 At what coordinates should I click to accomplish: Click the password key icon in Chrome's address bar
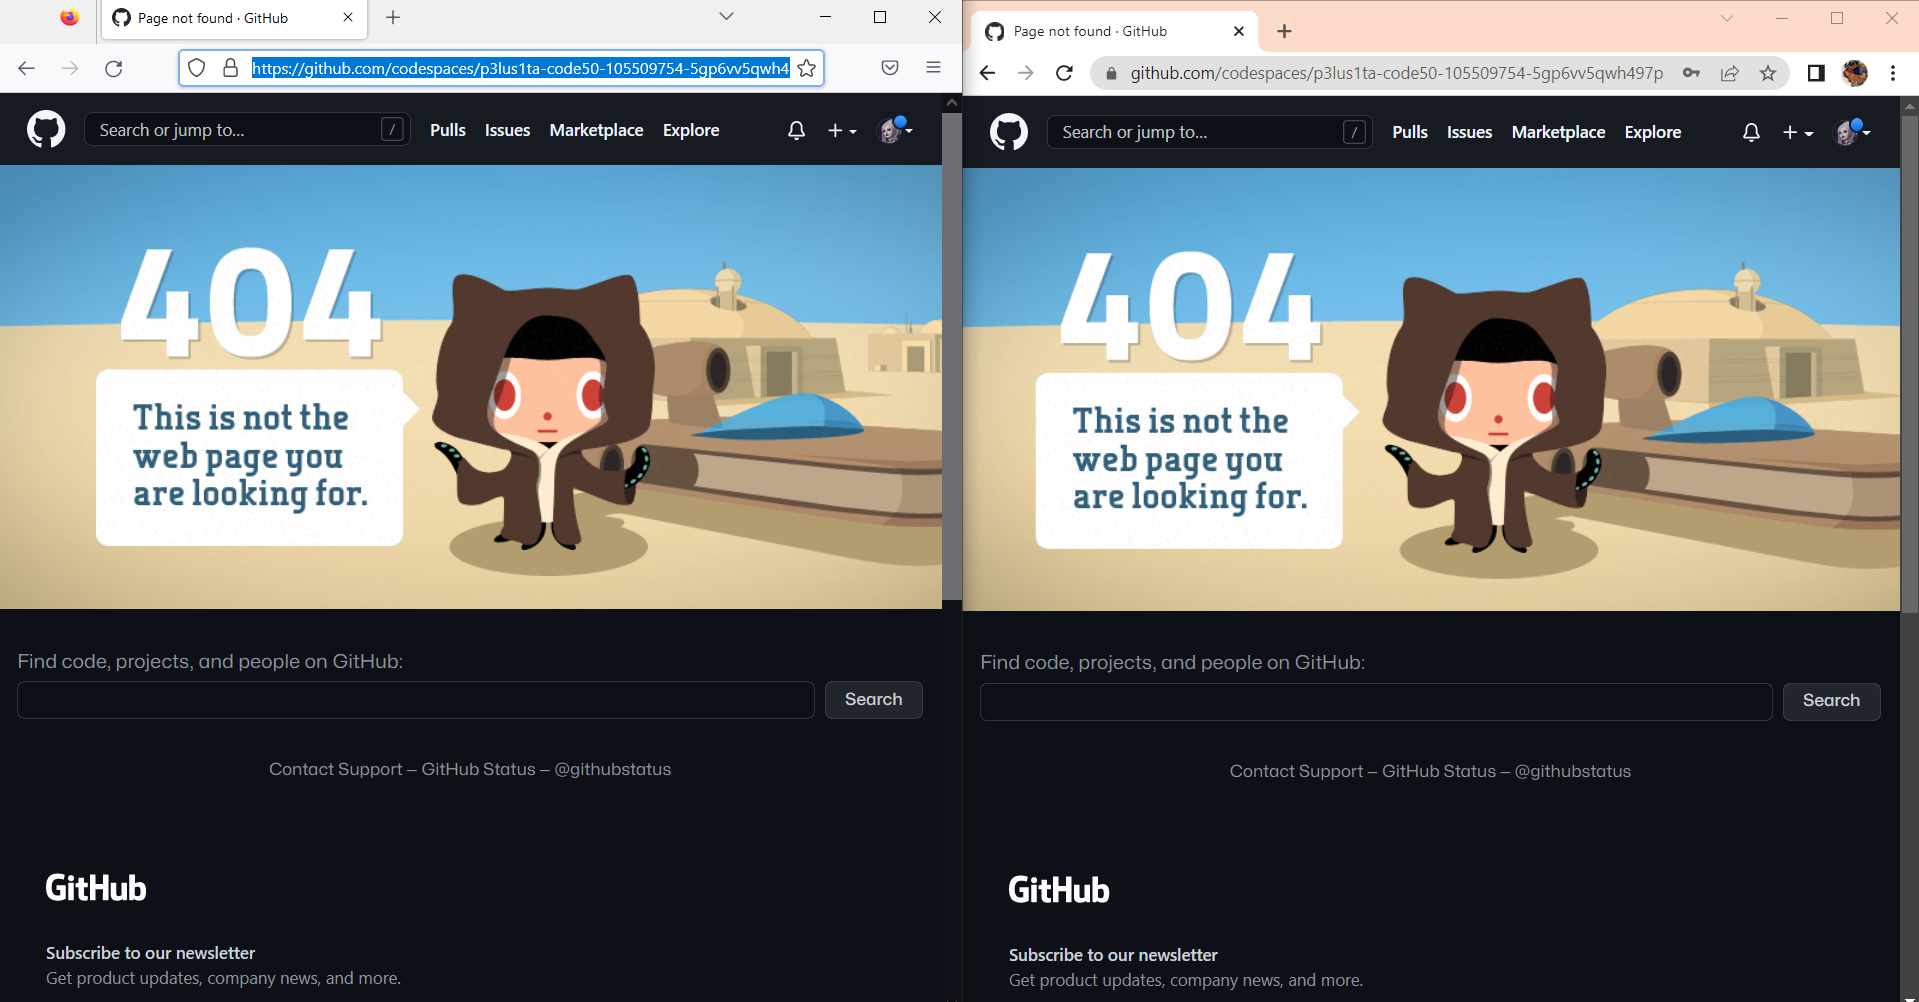pyautogui.click(x=1692, y=73)
